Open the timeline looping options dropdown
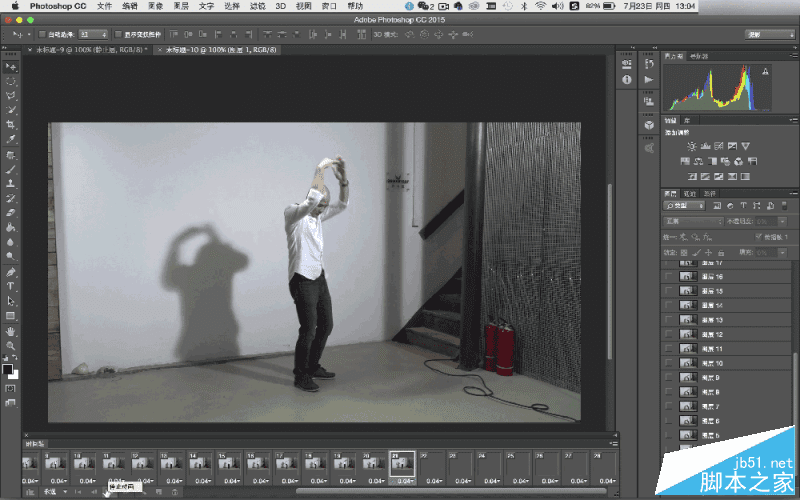 click(55, 492)
